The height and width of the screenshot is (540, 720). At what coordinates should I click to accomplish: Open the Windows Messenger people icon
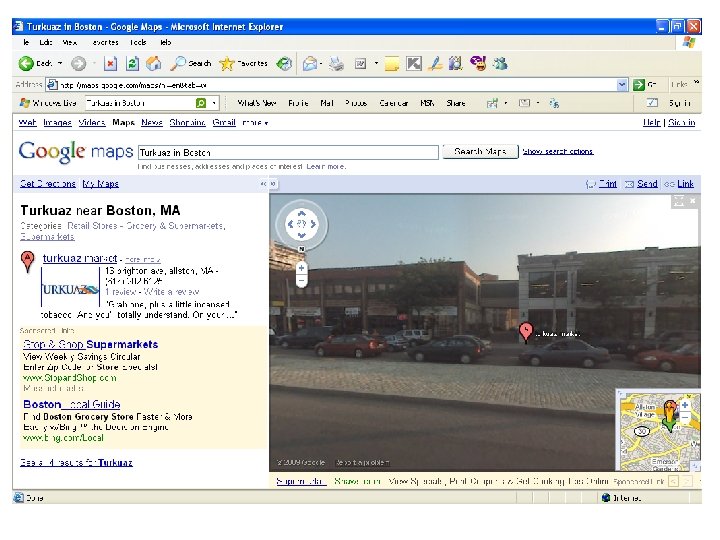pyautogui.click(x=500, y=63)
